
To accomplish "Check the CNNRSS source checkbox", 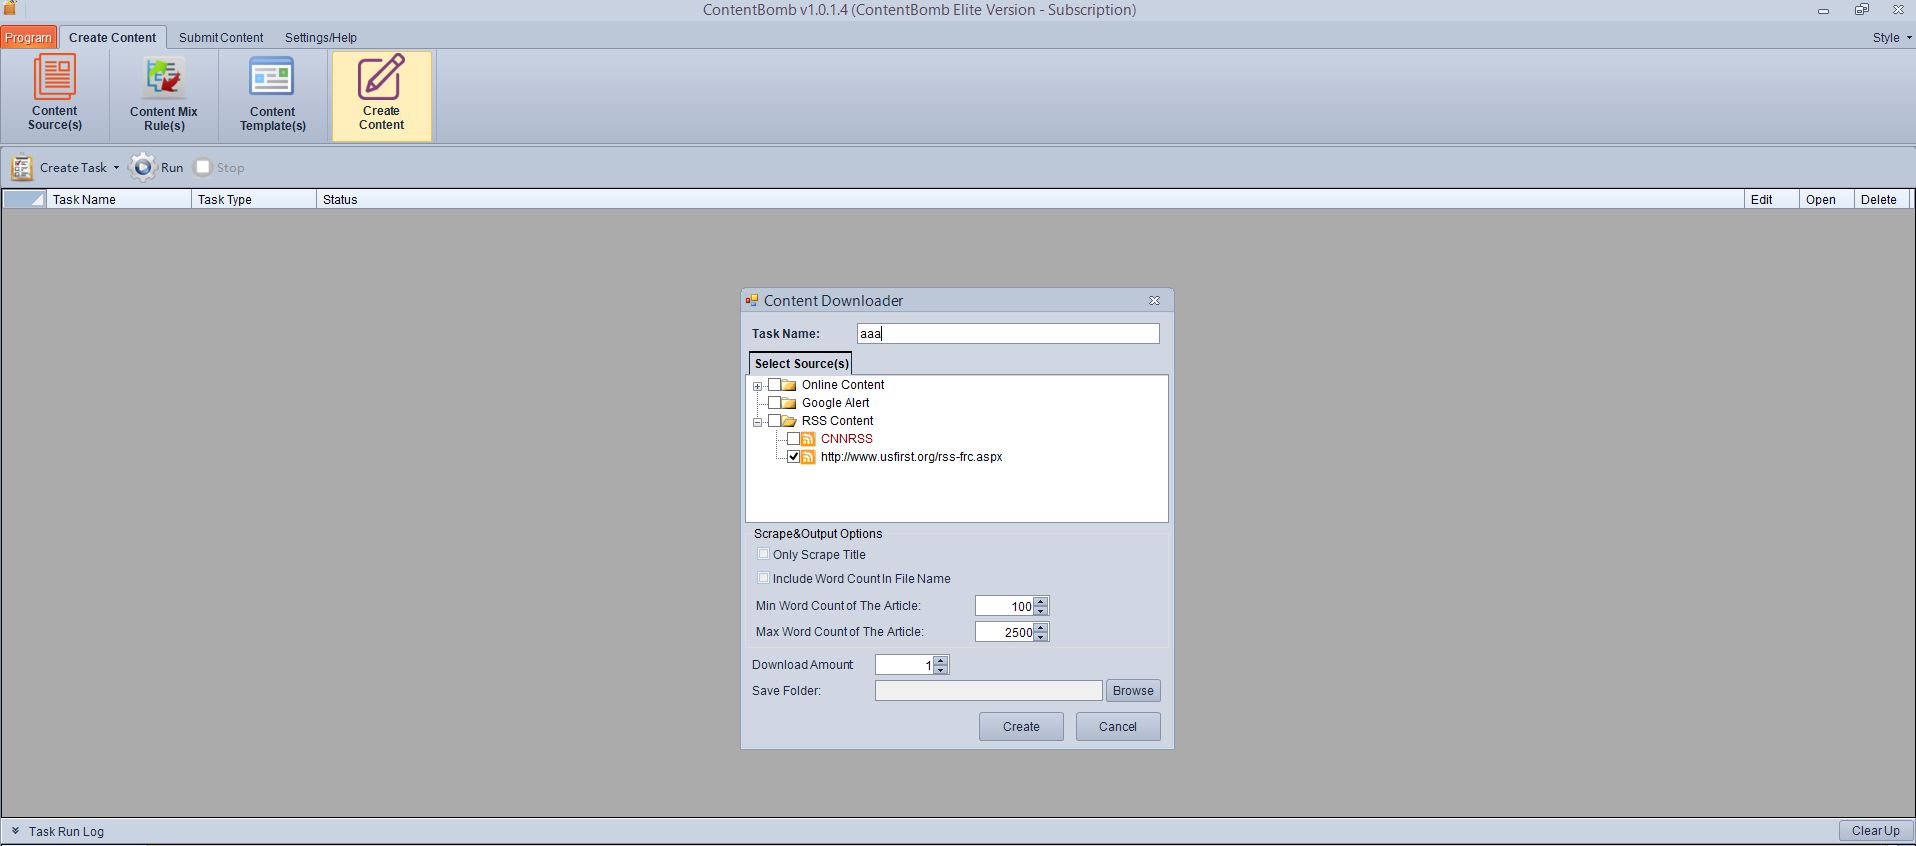I will pyautogui.click(x=793, y=439).
